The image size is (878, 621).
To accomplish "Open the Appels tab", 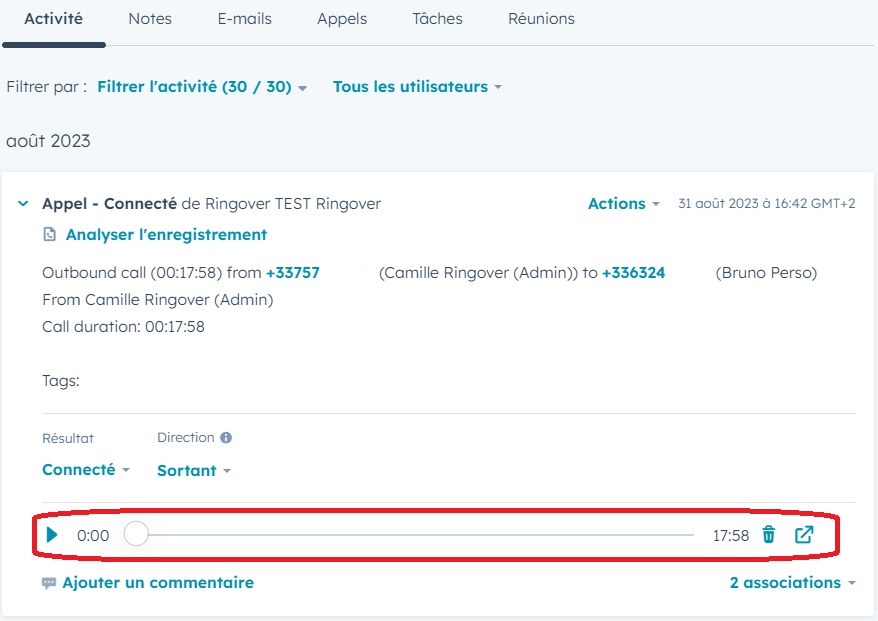I will pyautogui.click(x=342, y=18).
